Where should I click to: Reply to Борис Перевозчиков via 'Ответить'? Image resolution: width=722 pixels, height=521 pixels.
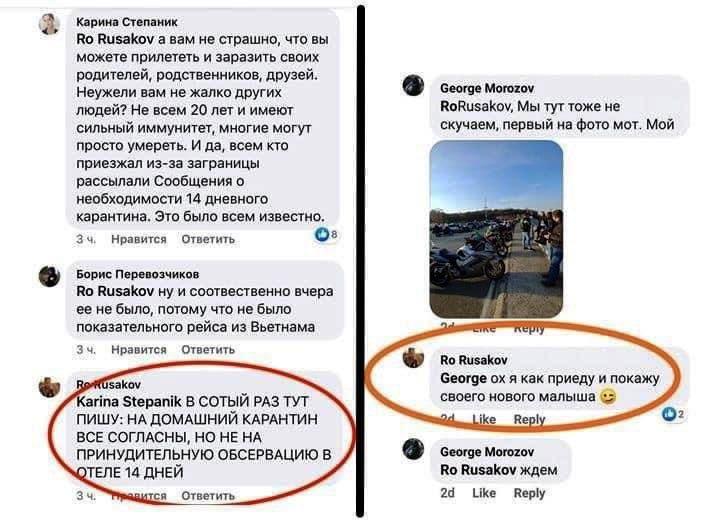[x=208, y=350]
